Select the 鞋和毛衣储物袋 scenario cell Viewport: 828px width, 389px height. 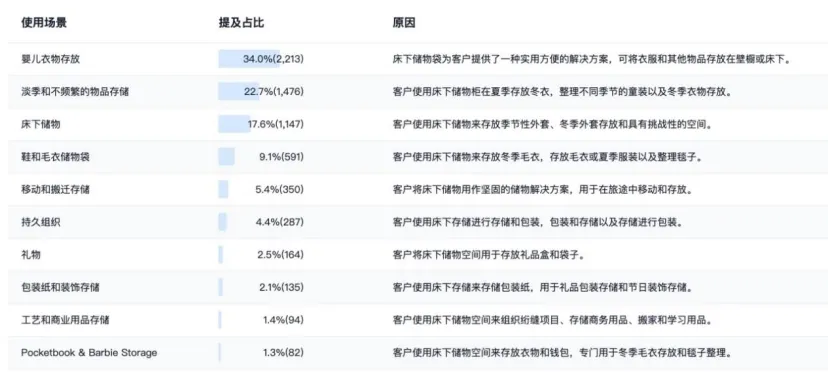click(55, 157)
